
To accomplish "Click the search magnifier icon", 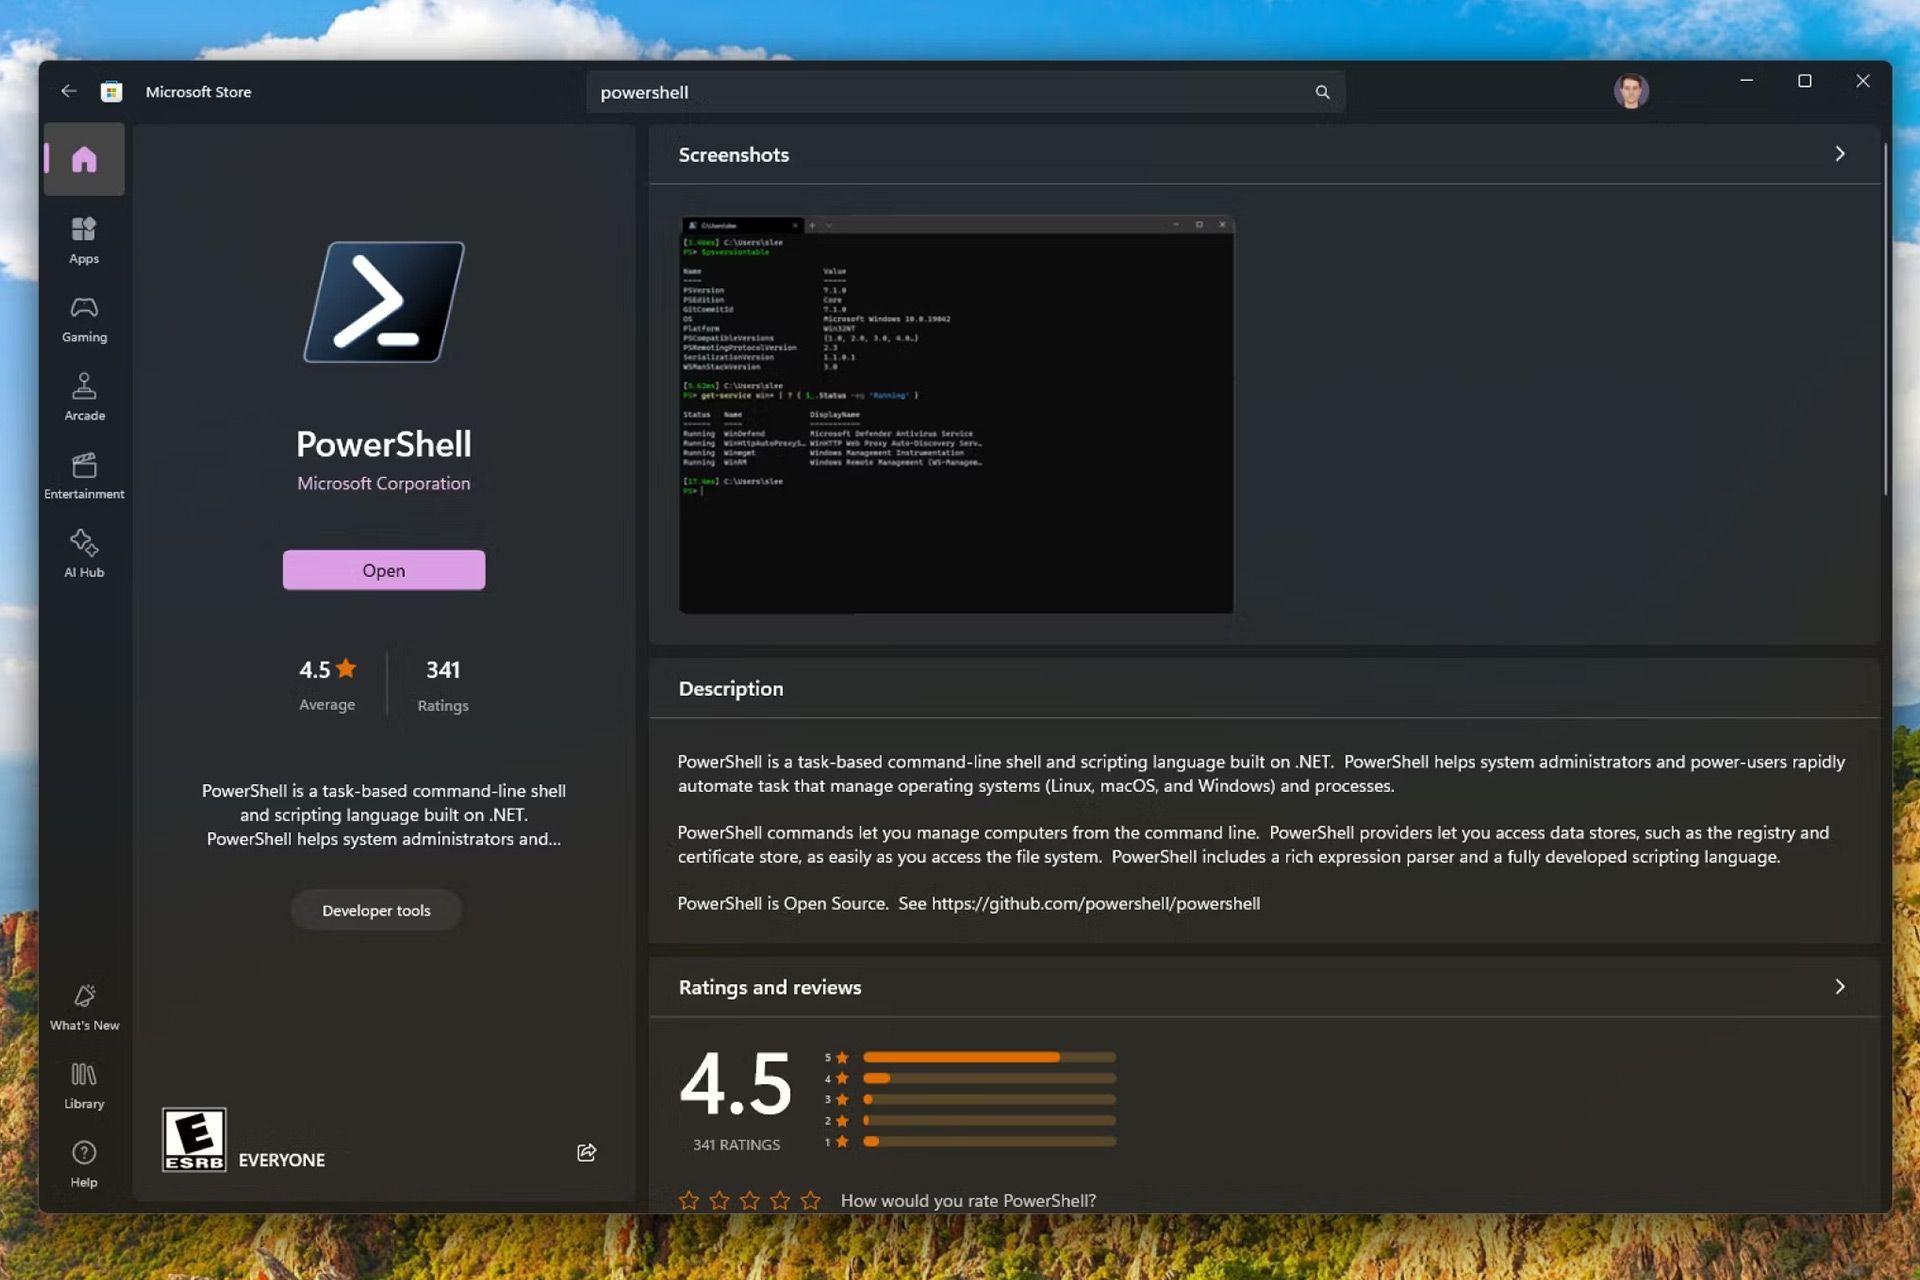I will pos(1322,92).
